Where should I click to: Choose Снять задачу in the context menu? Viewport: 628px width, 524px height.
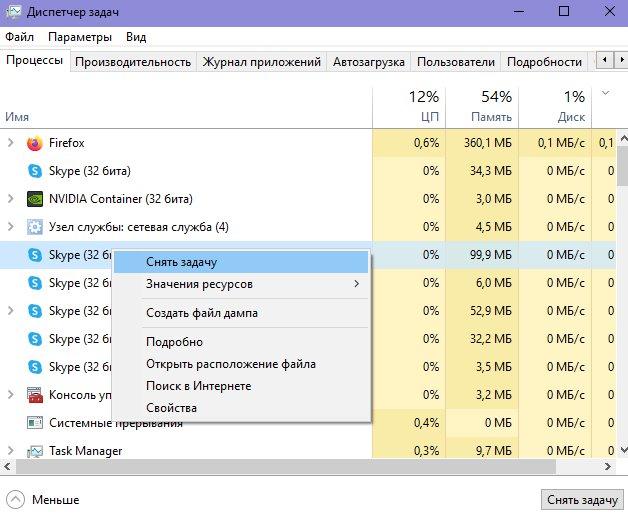click(241, 262)
